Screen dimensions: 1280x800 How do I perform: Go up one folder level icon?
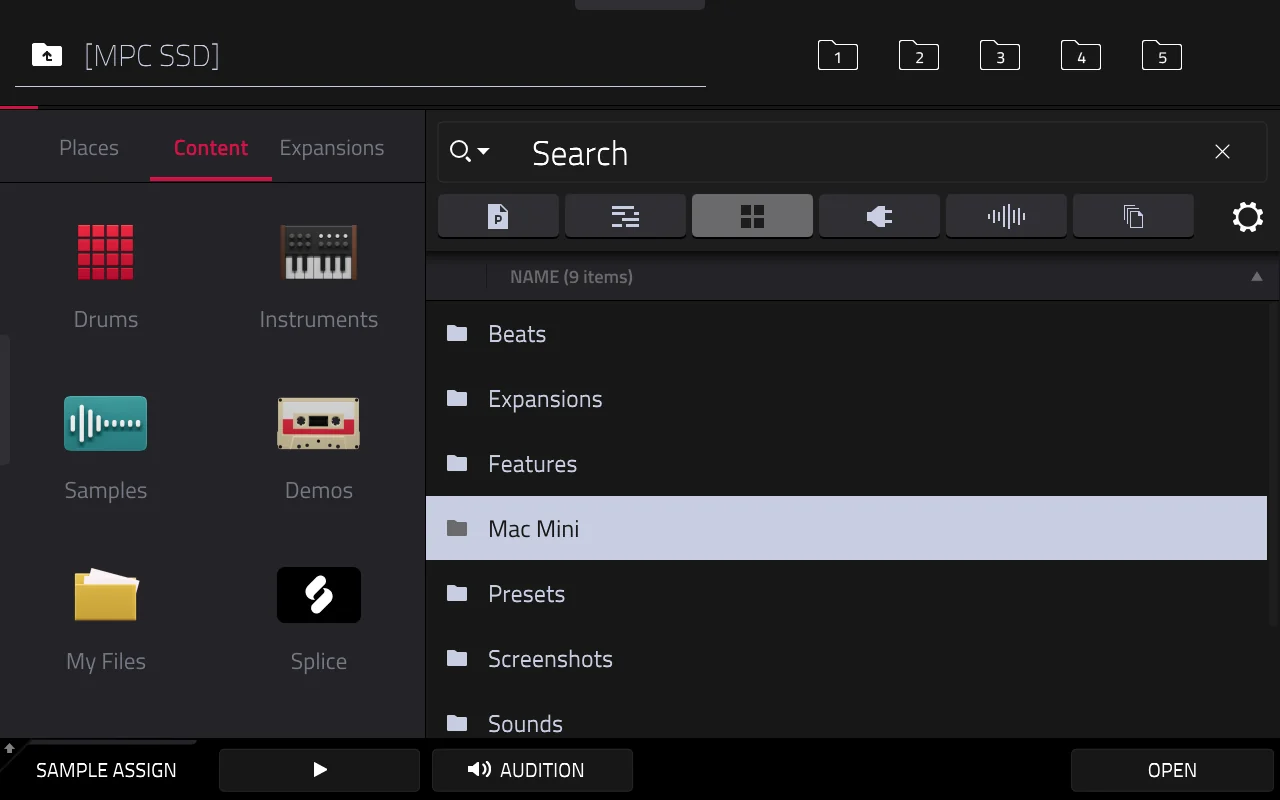(47, 55)
